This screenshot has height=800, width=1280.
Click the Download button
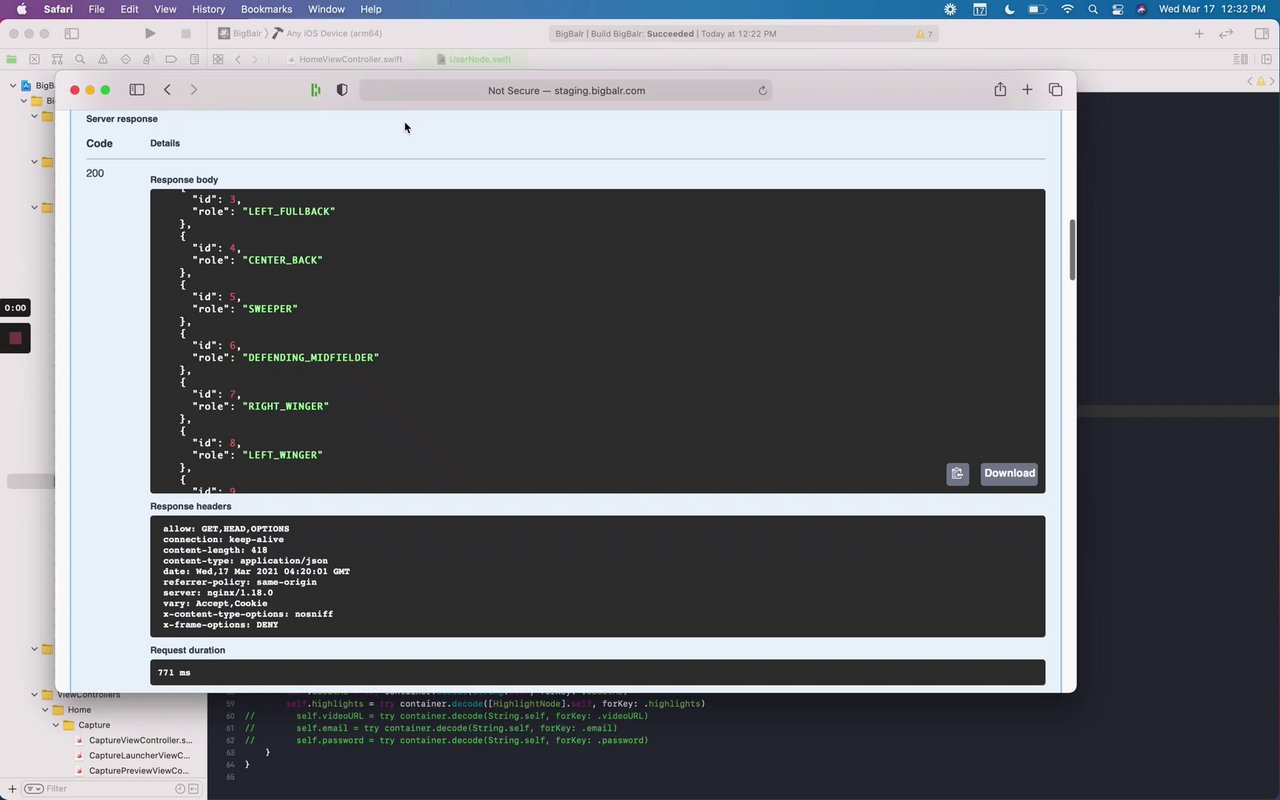(x=1009, y=474)
